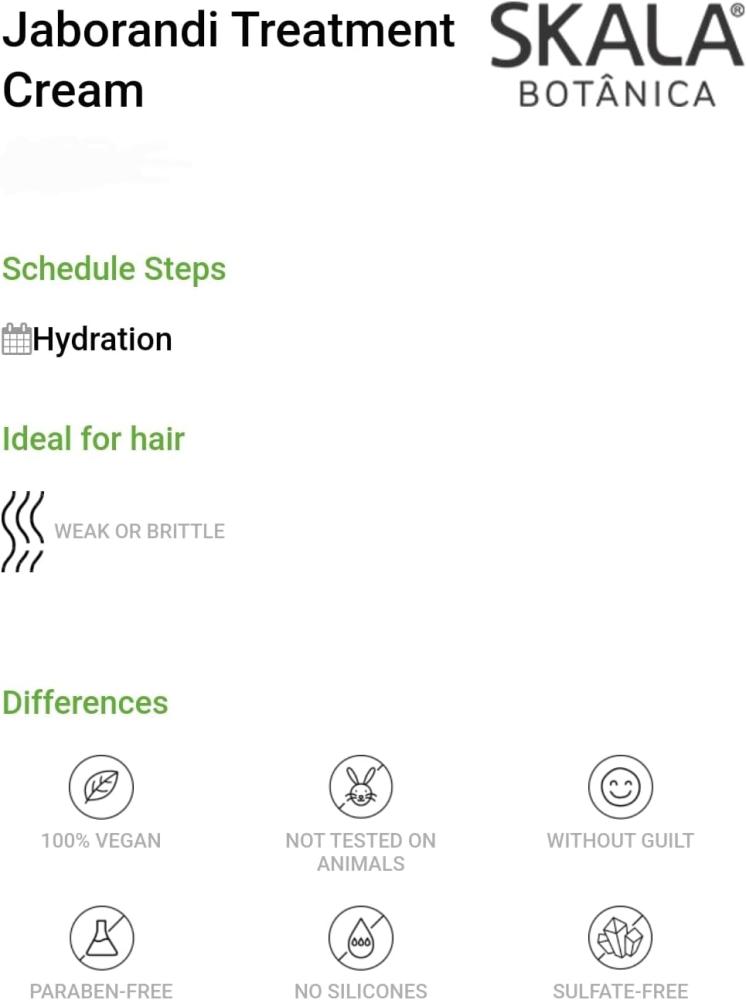The width and height of the screenshot is (746, 1000).
Task: Select the Schedule Steps heading
Action: click(114, 269)
